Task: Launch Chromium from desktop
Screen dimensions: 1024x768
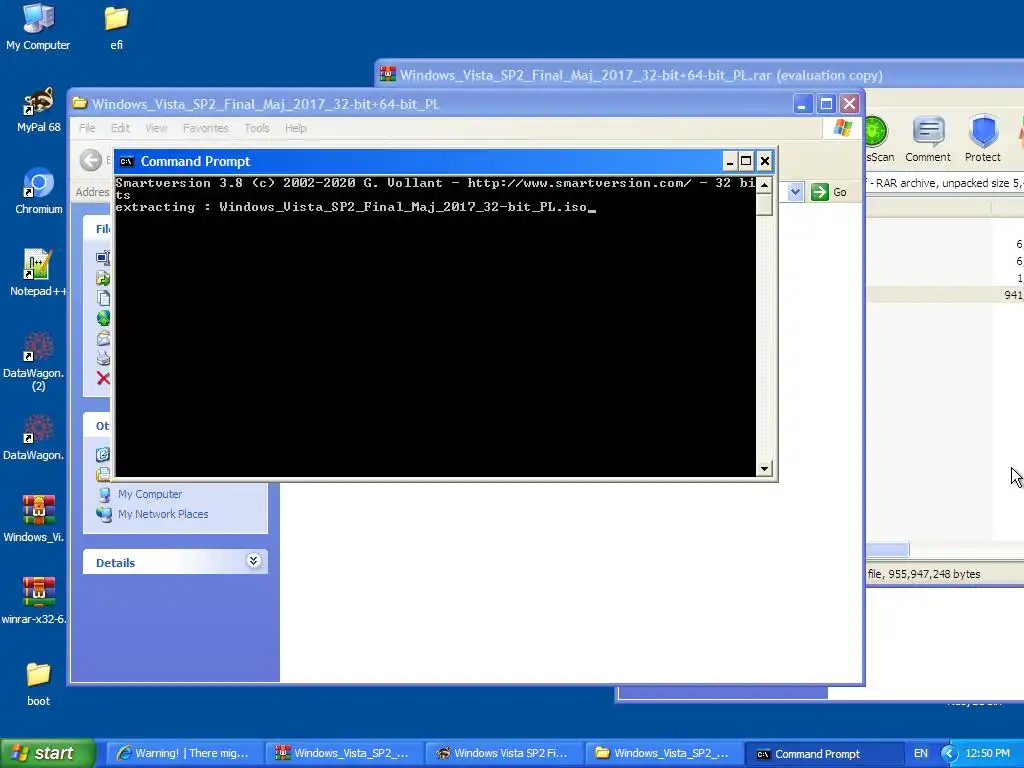Action: pos(38,191)
